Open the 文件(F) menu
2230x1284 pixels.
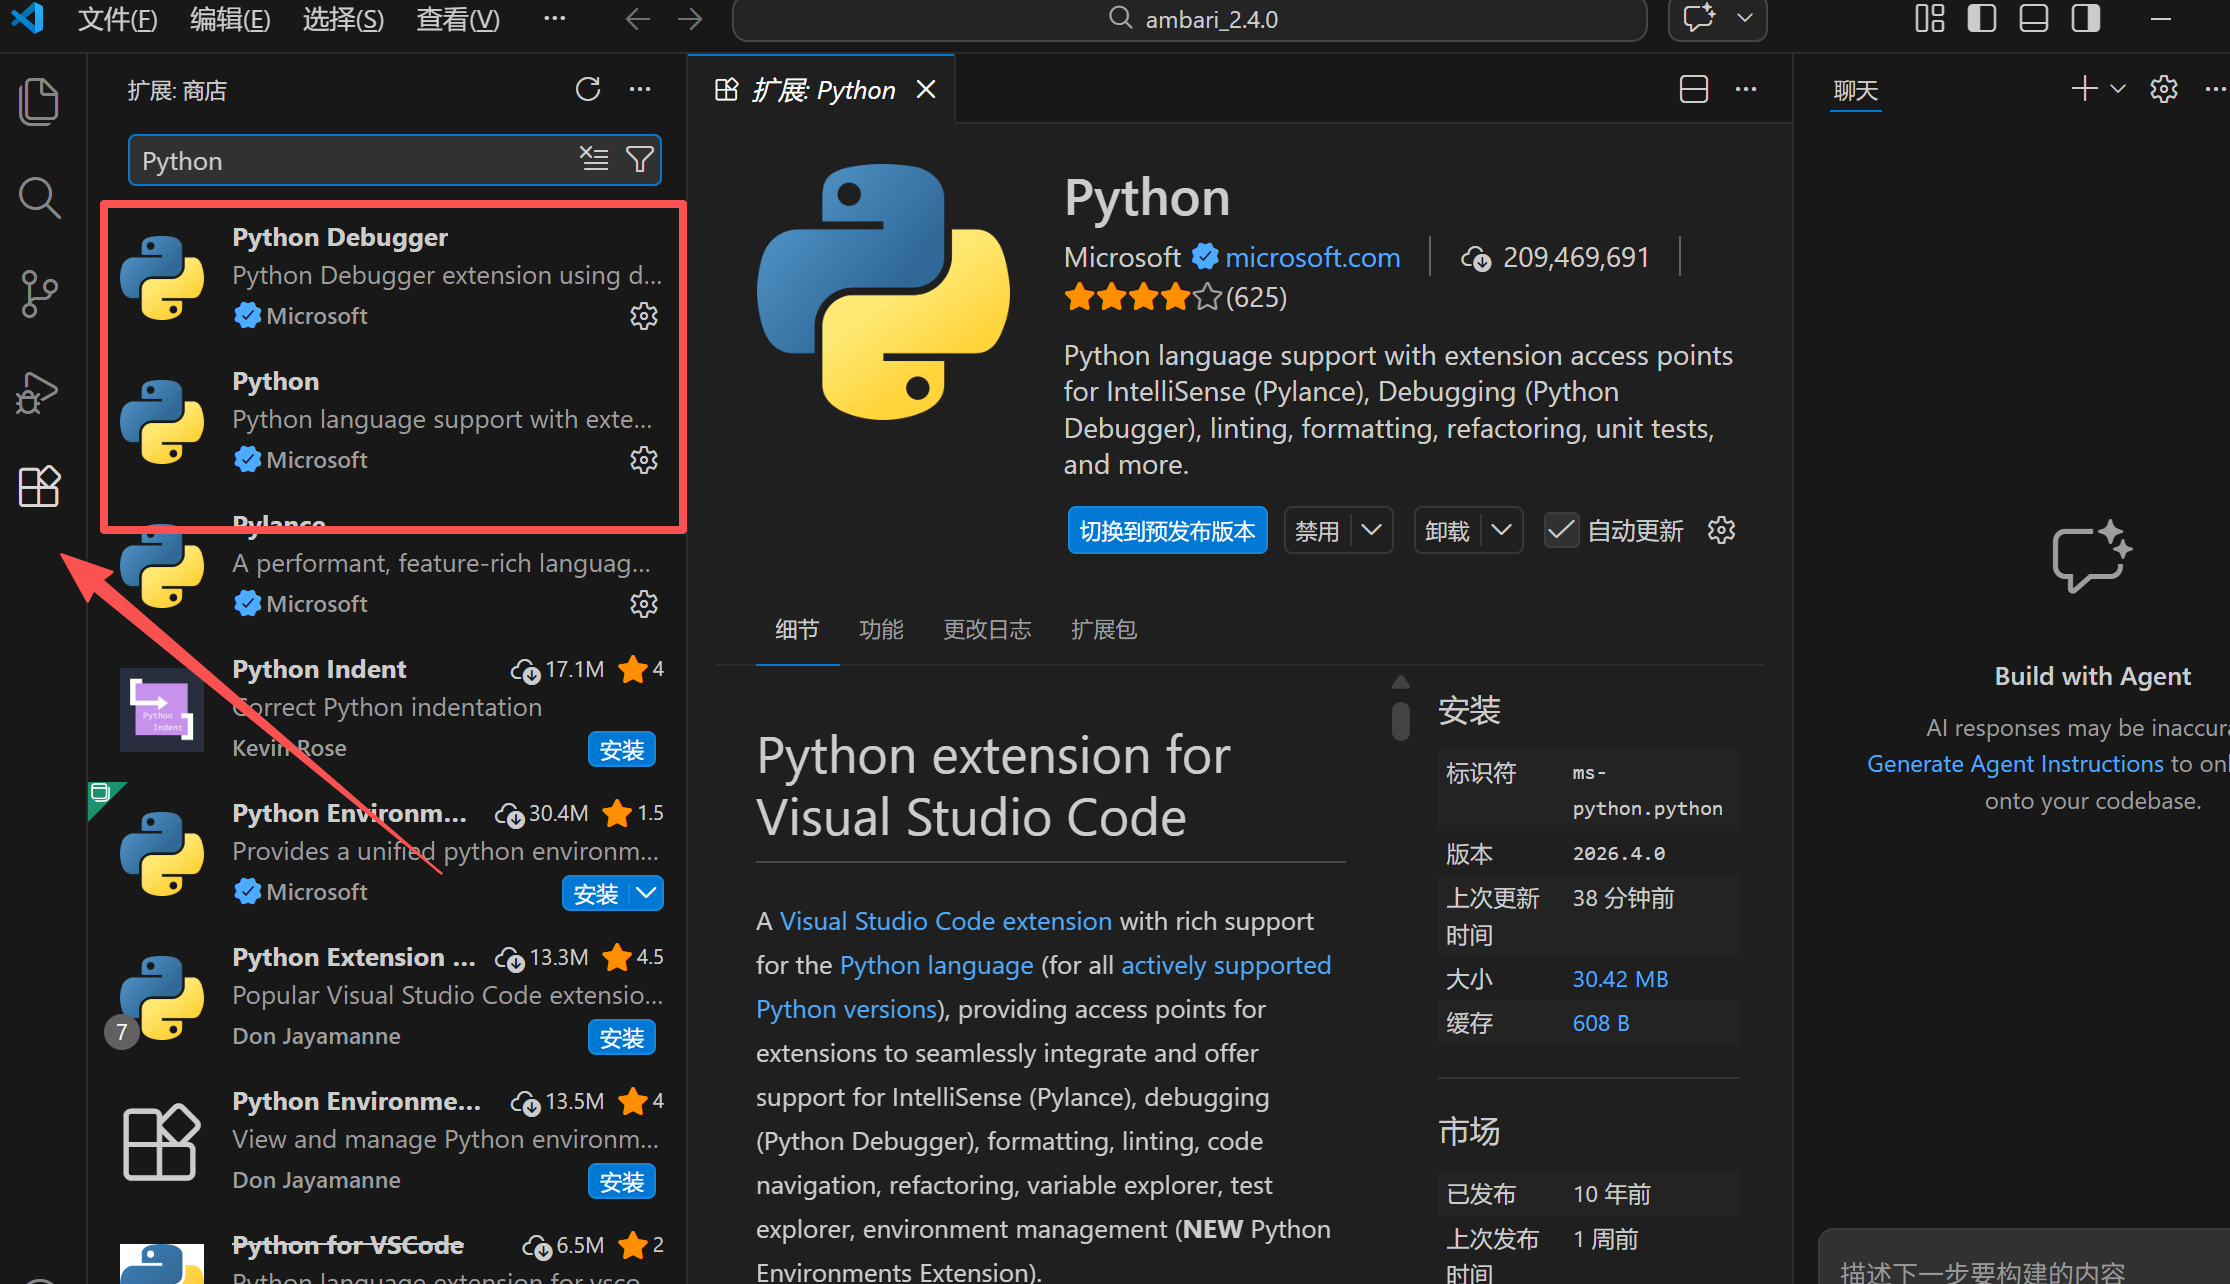[x=117, y=19]
